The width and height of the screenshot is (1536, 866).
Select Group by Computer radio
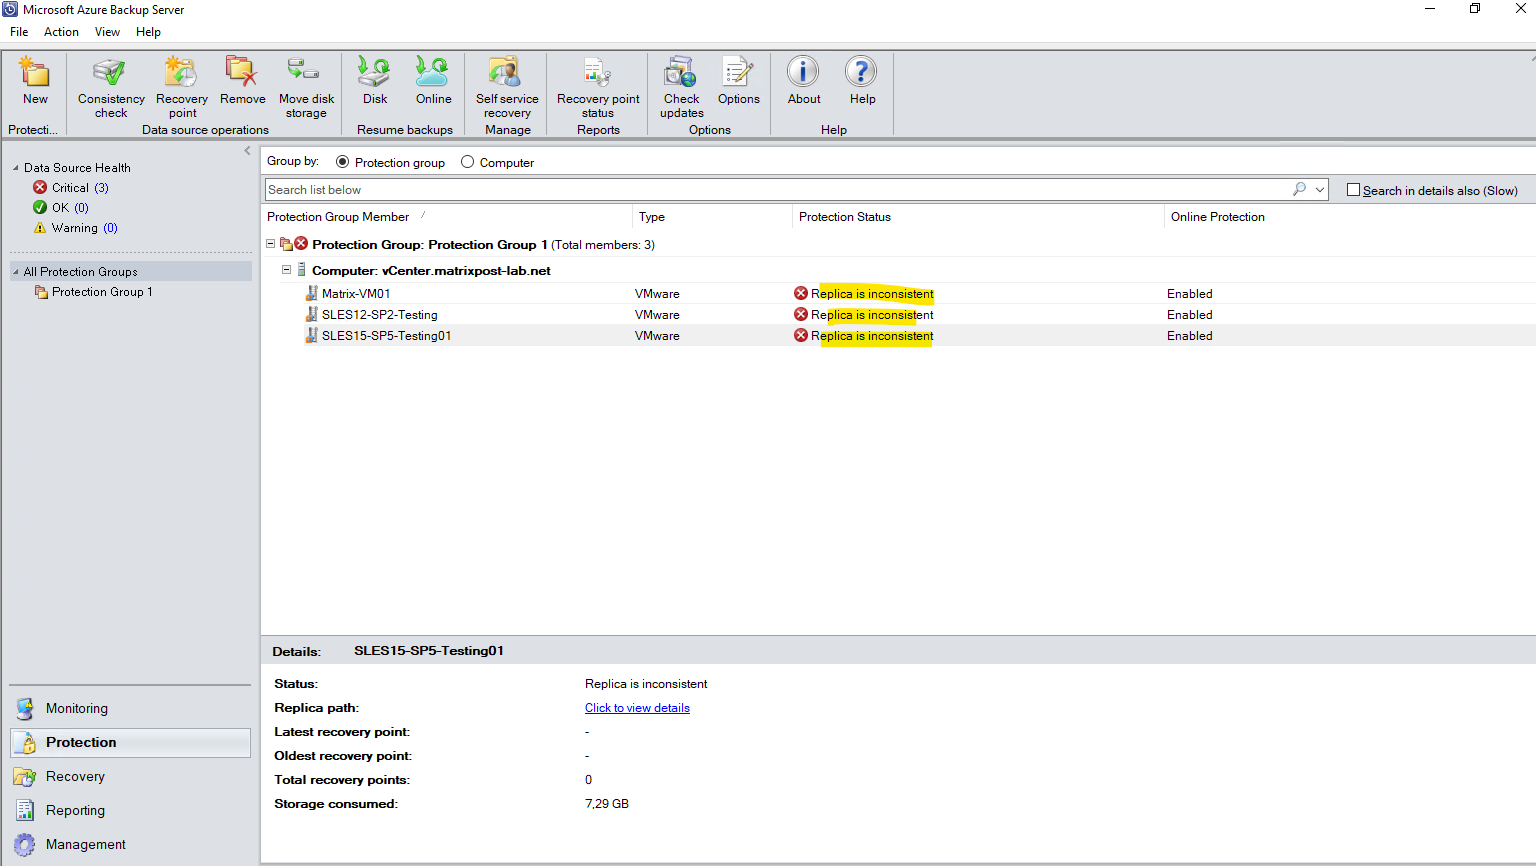[467, 162]
